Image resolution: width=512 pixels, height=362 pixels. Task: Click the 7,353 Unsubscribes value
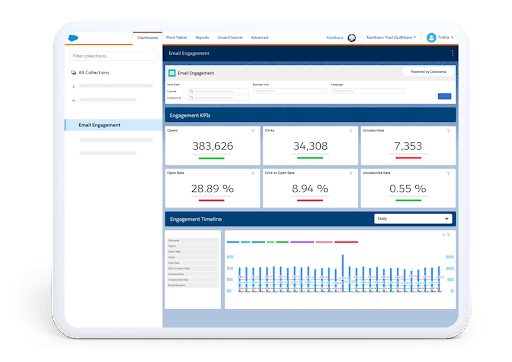(x=408, y=146)
